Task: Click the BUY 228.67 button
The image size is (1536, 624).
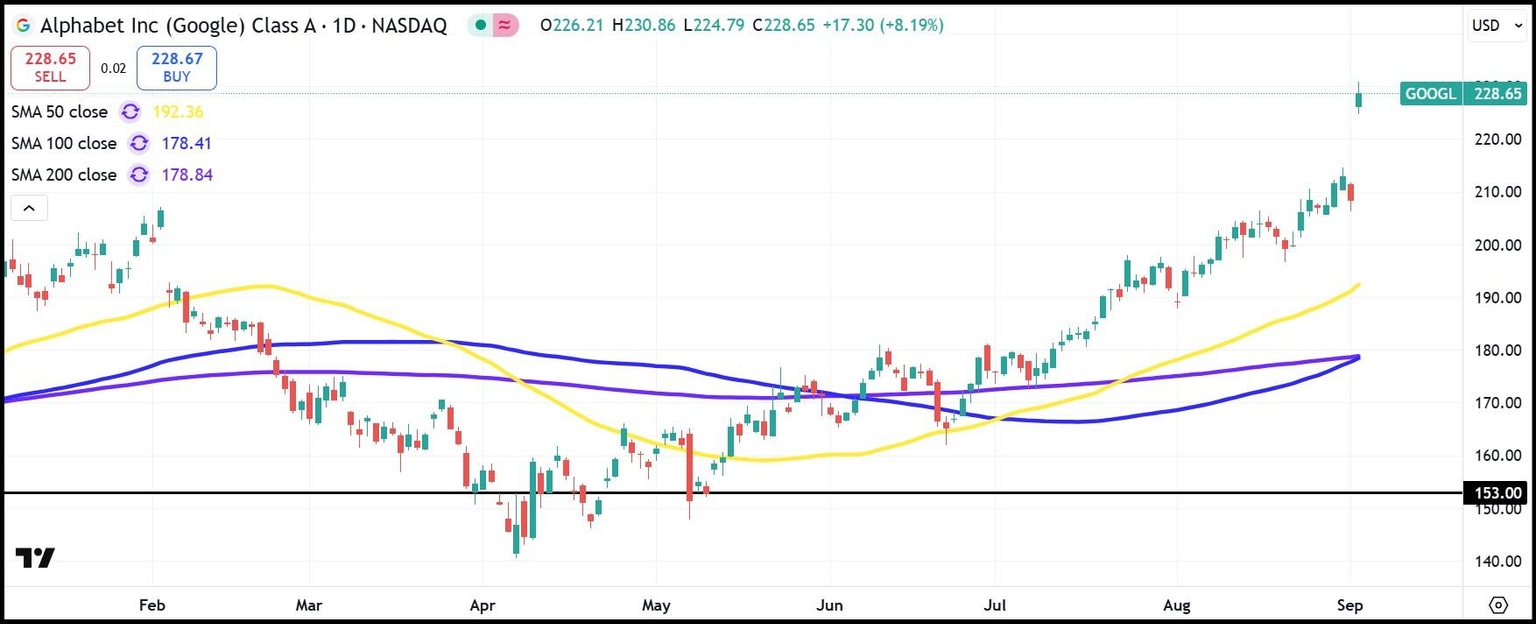Action: (x=176, y=67)
